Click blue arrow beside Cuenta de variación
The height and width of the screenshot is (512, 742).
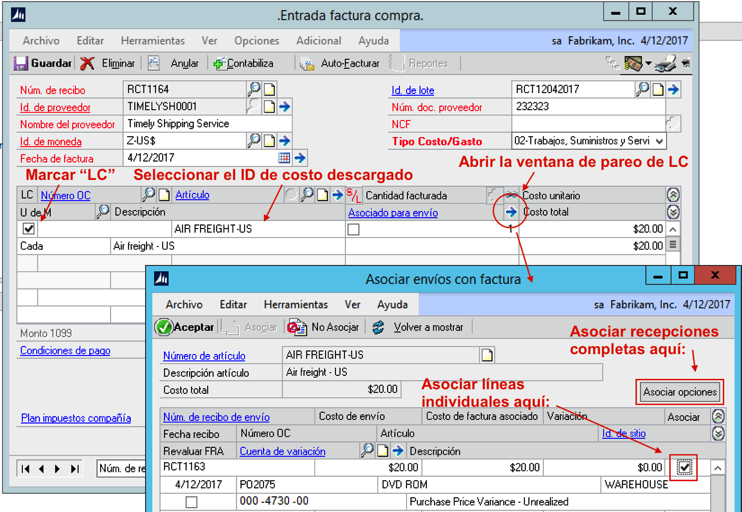coord(397,451)
